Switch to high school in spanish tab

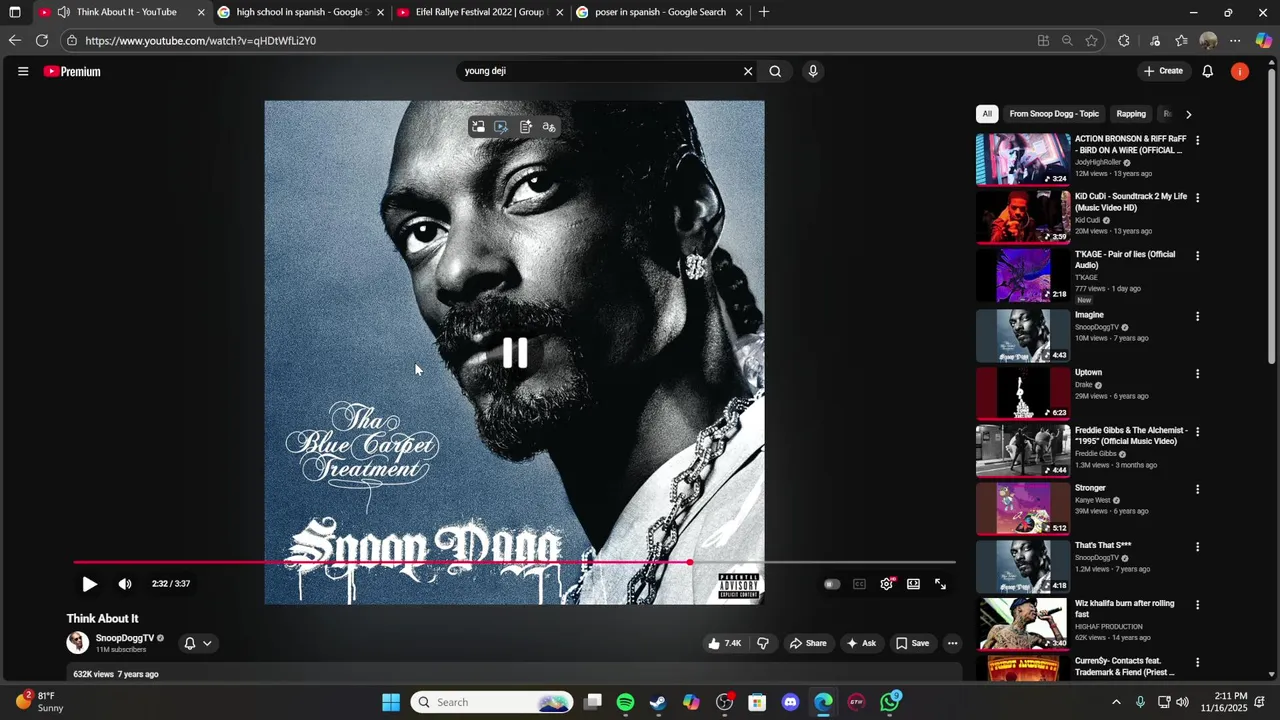302,12
